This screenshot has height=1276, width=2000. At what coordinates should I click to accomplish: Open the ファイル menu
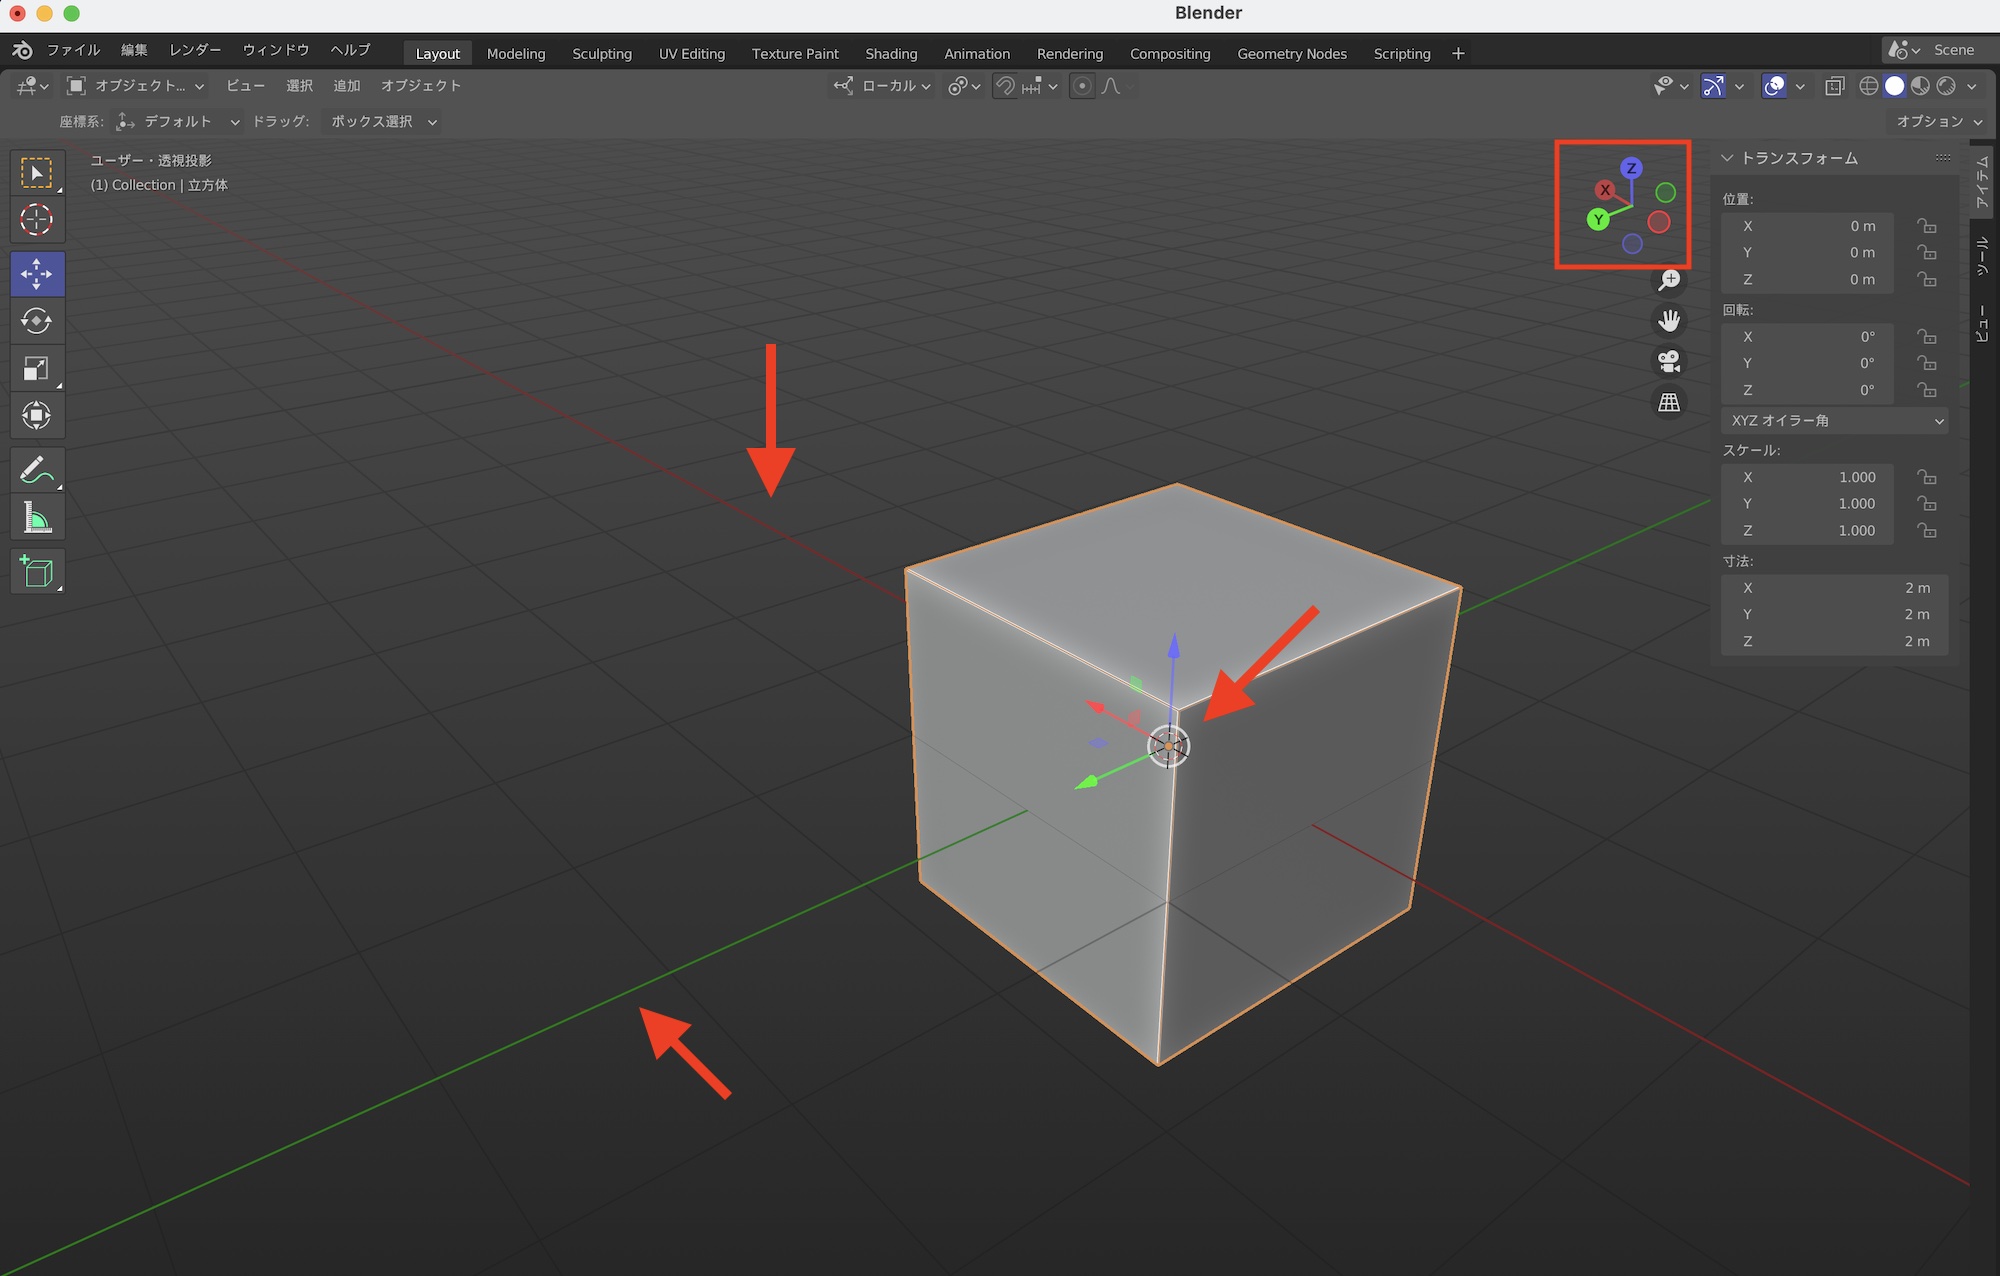73,50
